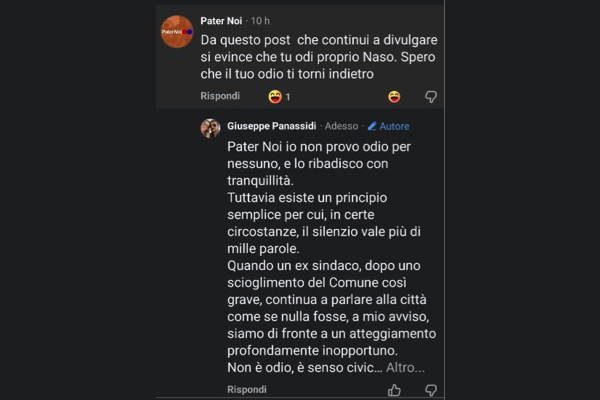
Task: Dislike Giuseppe Panassidi's reply with thumbs down
Action: point(431,389)
